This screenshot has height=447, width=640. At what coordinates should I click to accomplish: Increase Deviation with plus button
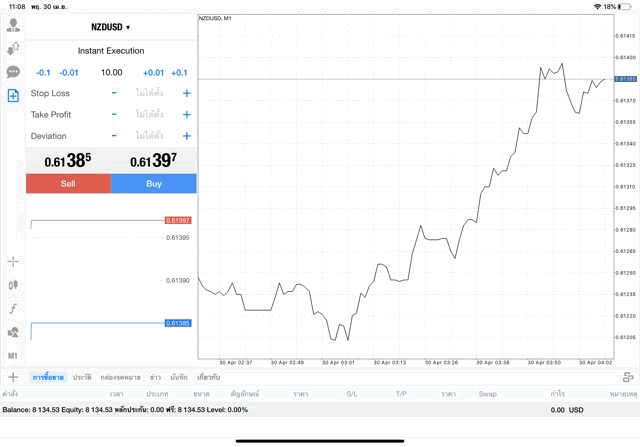click(x=186, y=136)
